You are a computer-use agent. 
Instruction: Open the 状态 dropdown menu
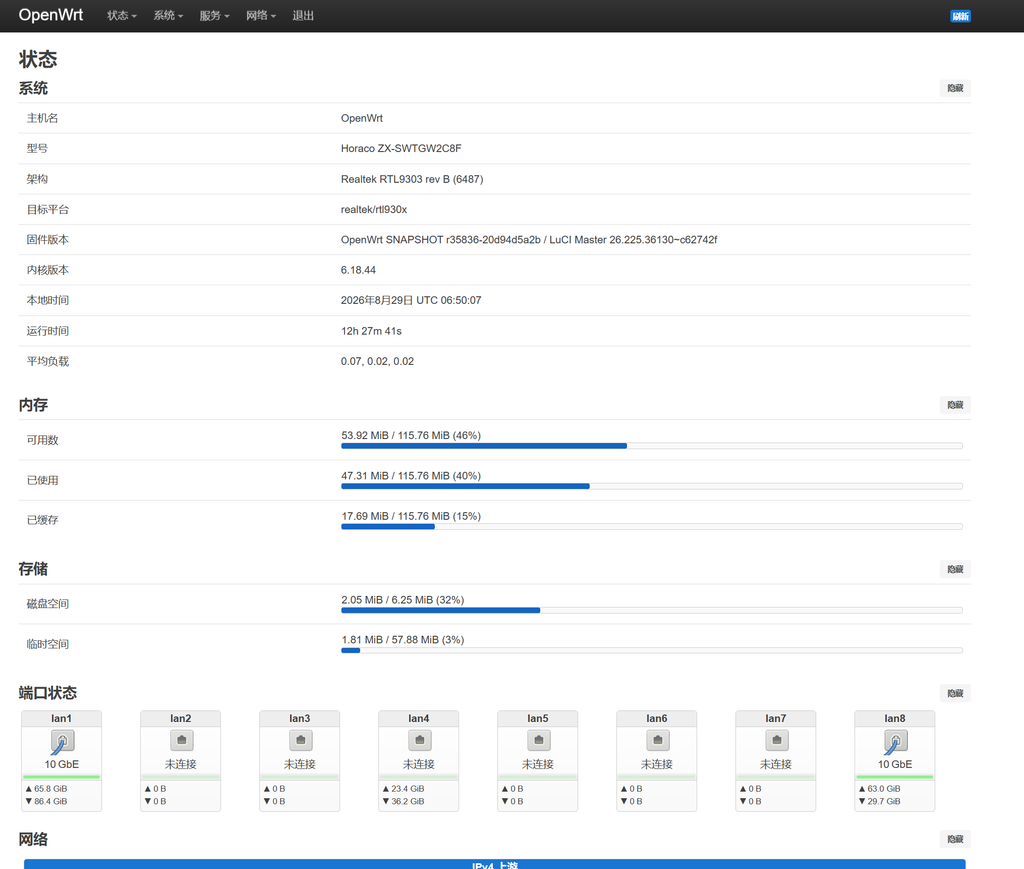pyautogui.click(x=121, y=16)
